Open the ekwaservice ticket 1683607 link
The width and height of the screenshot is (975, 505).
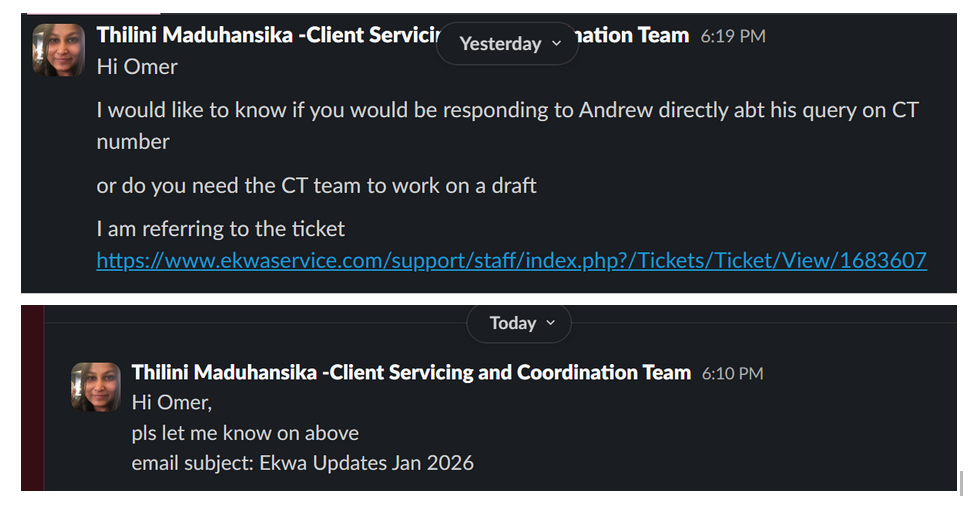click(x=511, y=261)
